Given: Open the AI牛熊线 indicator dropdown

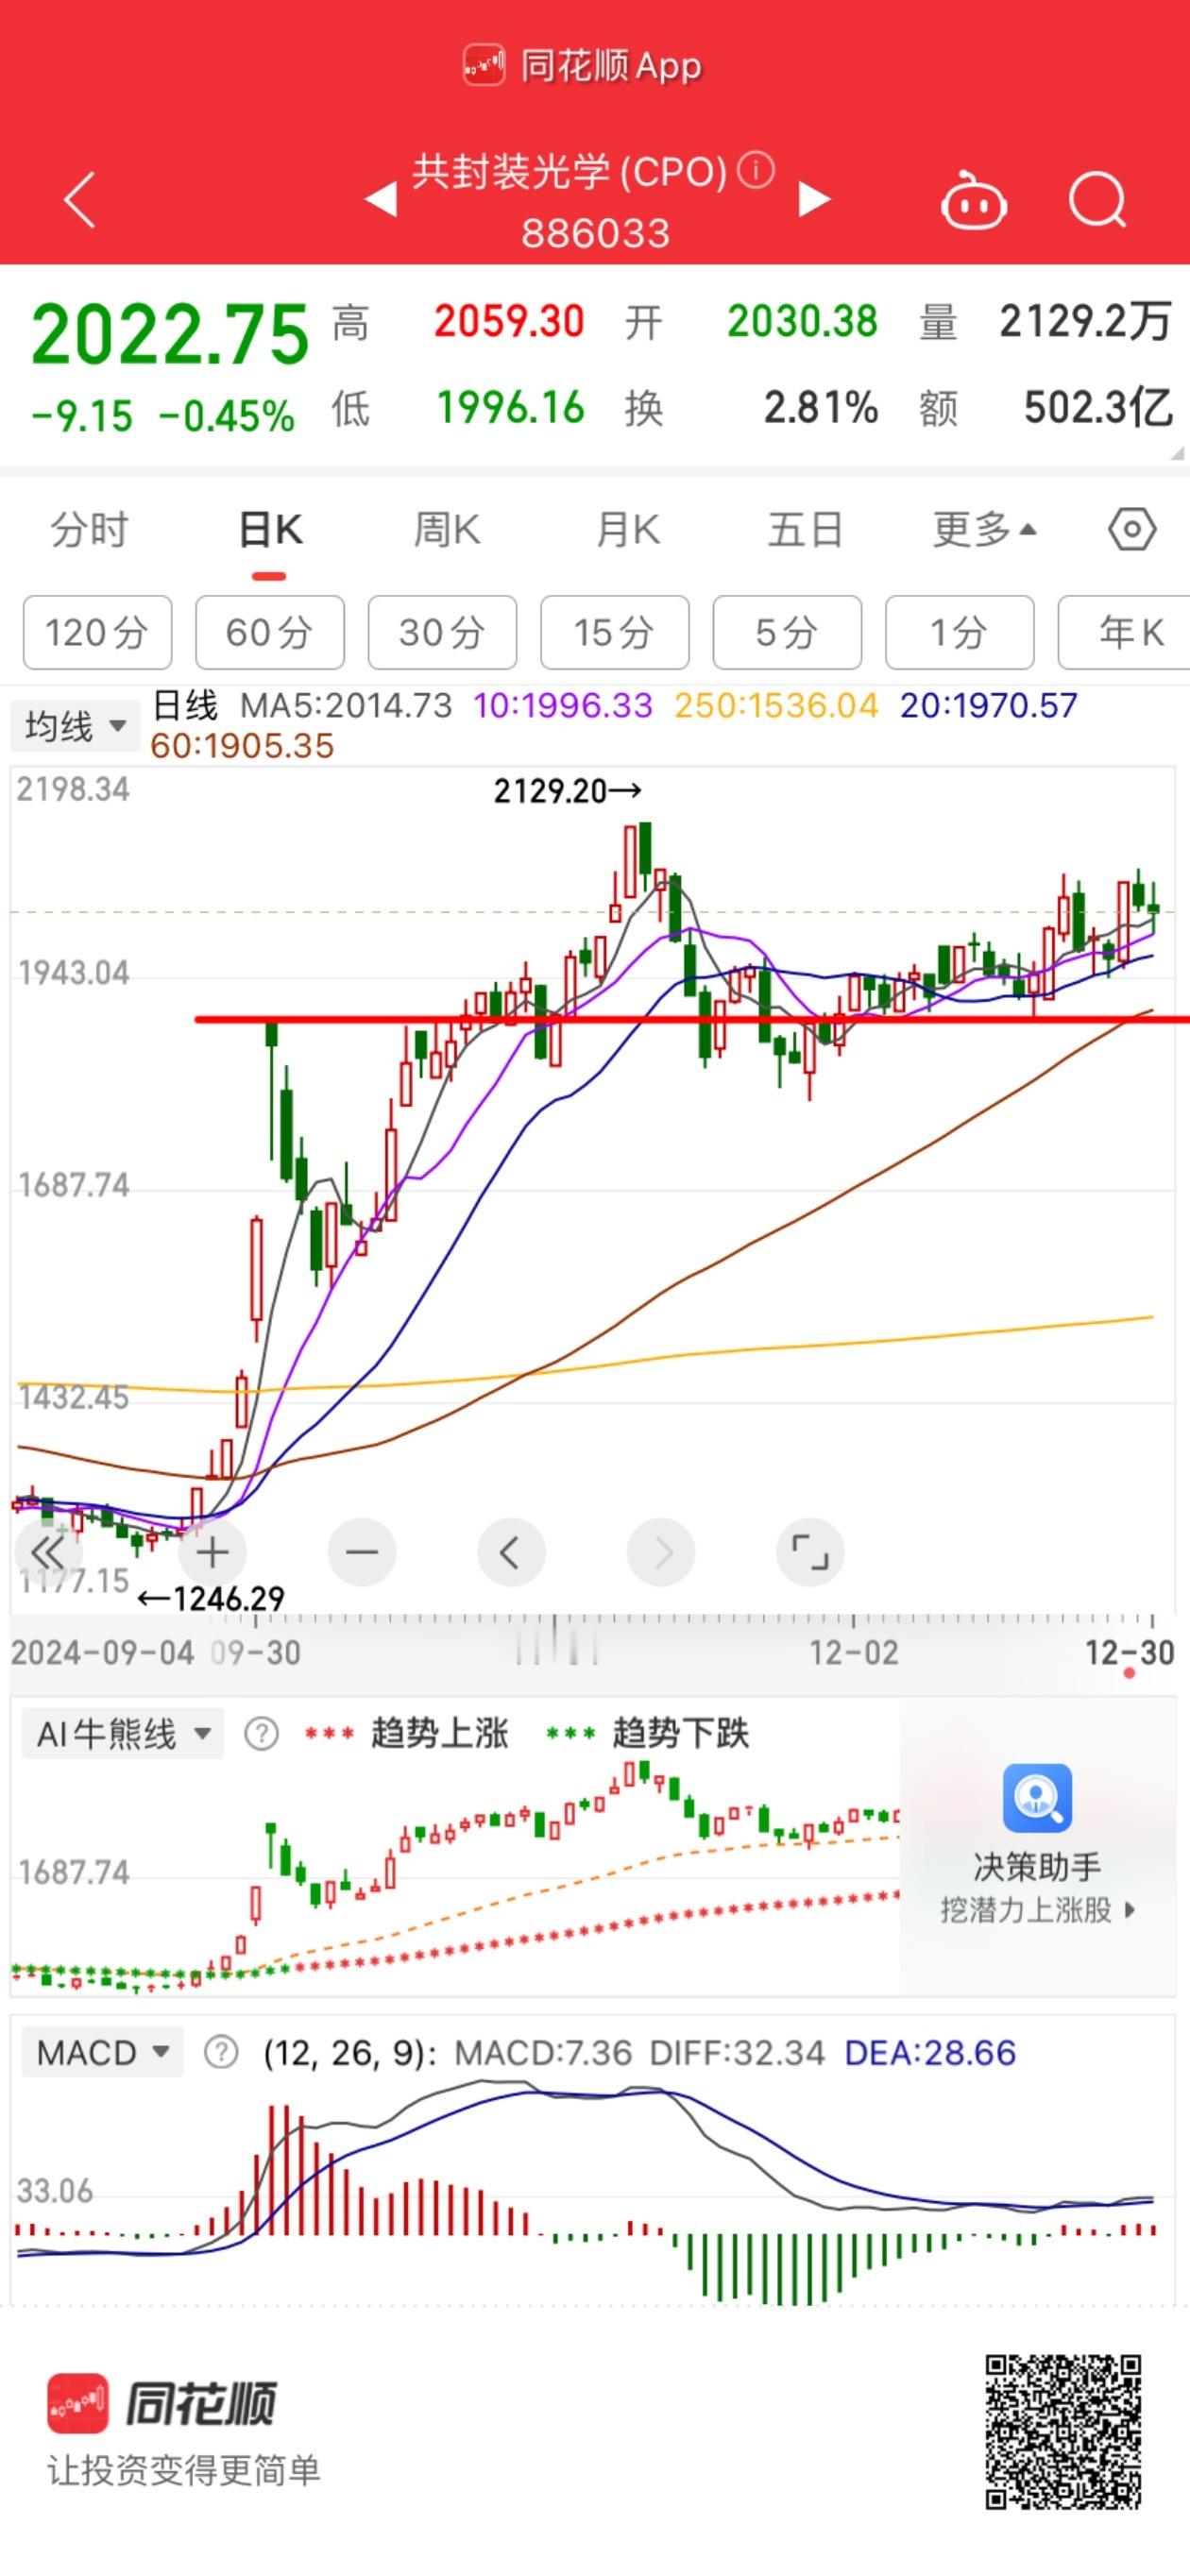Looking at the screenshot, I should 122,1733.
